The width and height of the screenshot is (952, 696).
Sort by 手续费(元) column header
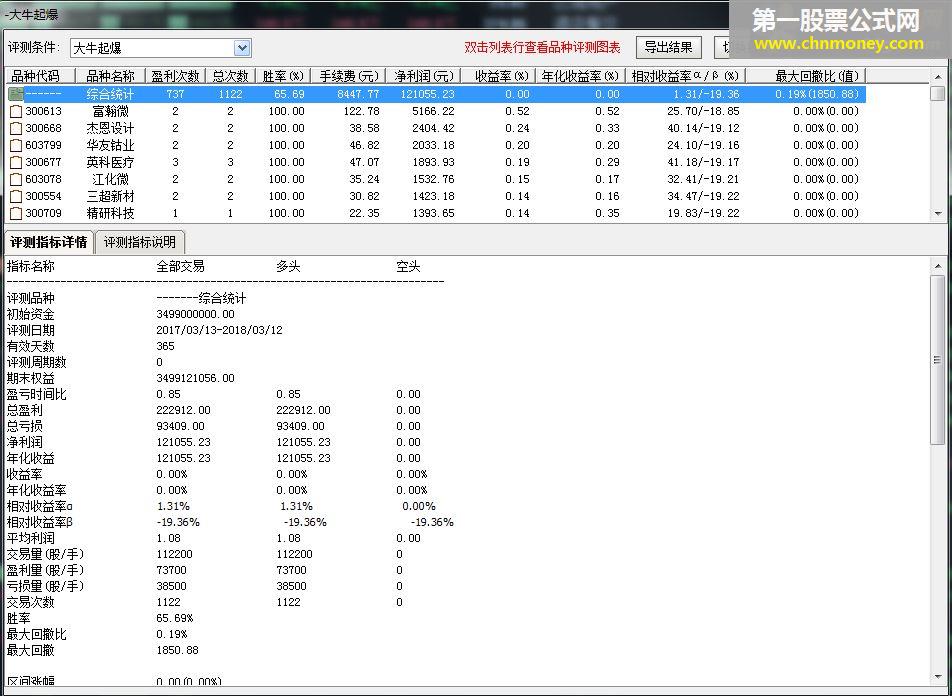pos(348,76)
